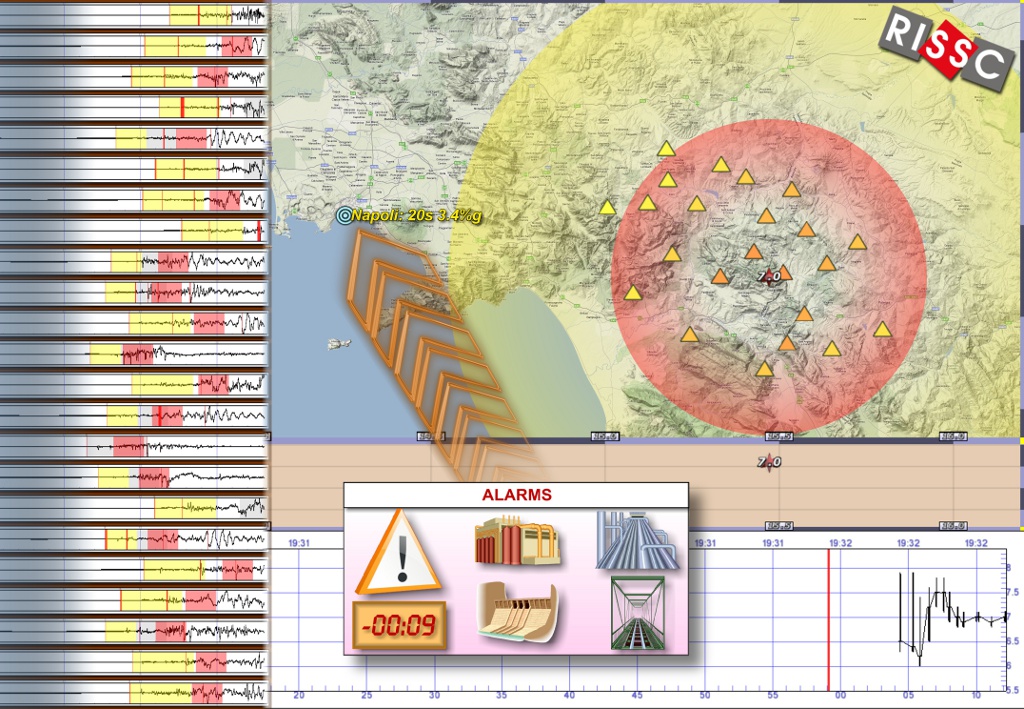Click the '05' tick label on the time axis
The height and width of the screenshot is (709, 1024).
[x=908, y=695]
